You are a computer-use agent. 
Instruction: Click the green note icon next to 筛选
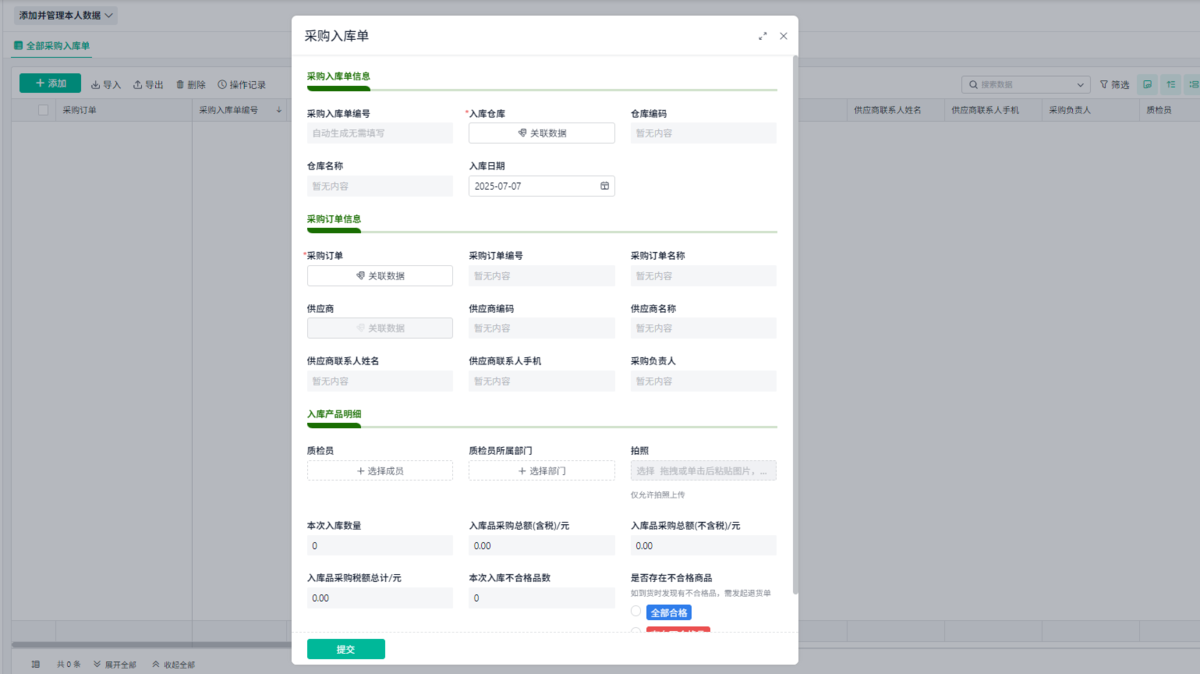(1147, 85)
